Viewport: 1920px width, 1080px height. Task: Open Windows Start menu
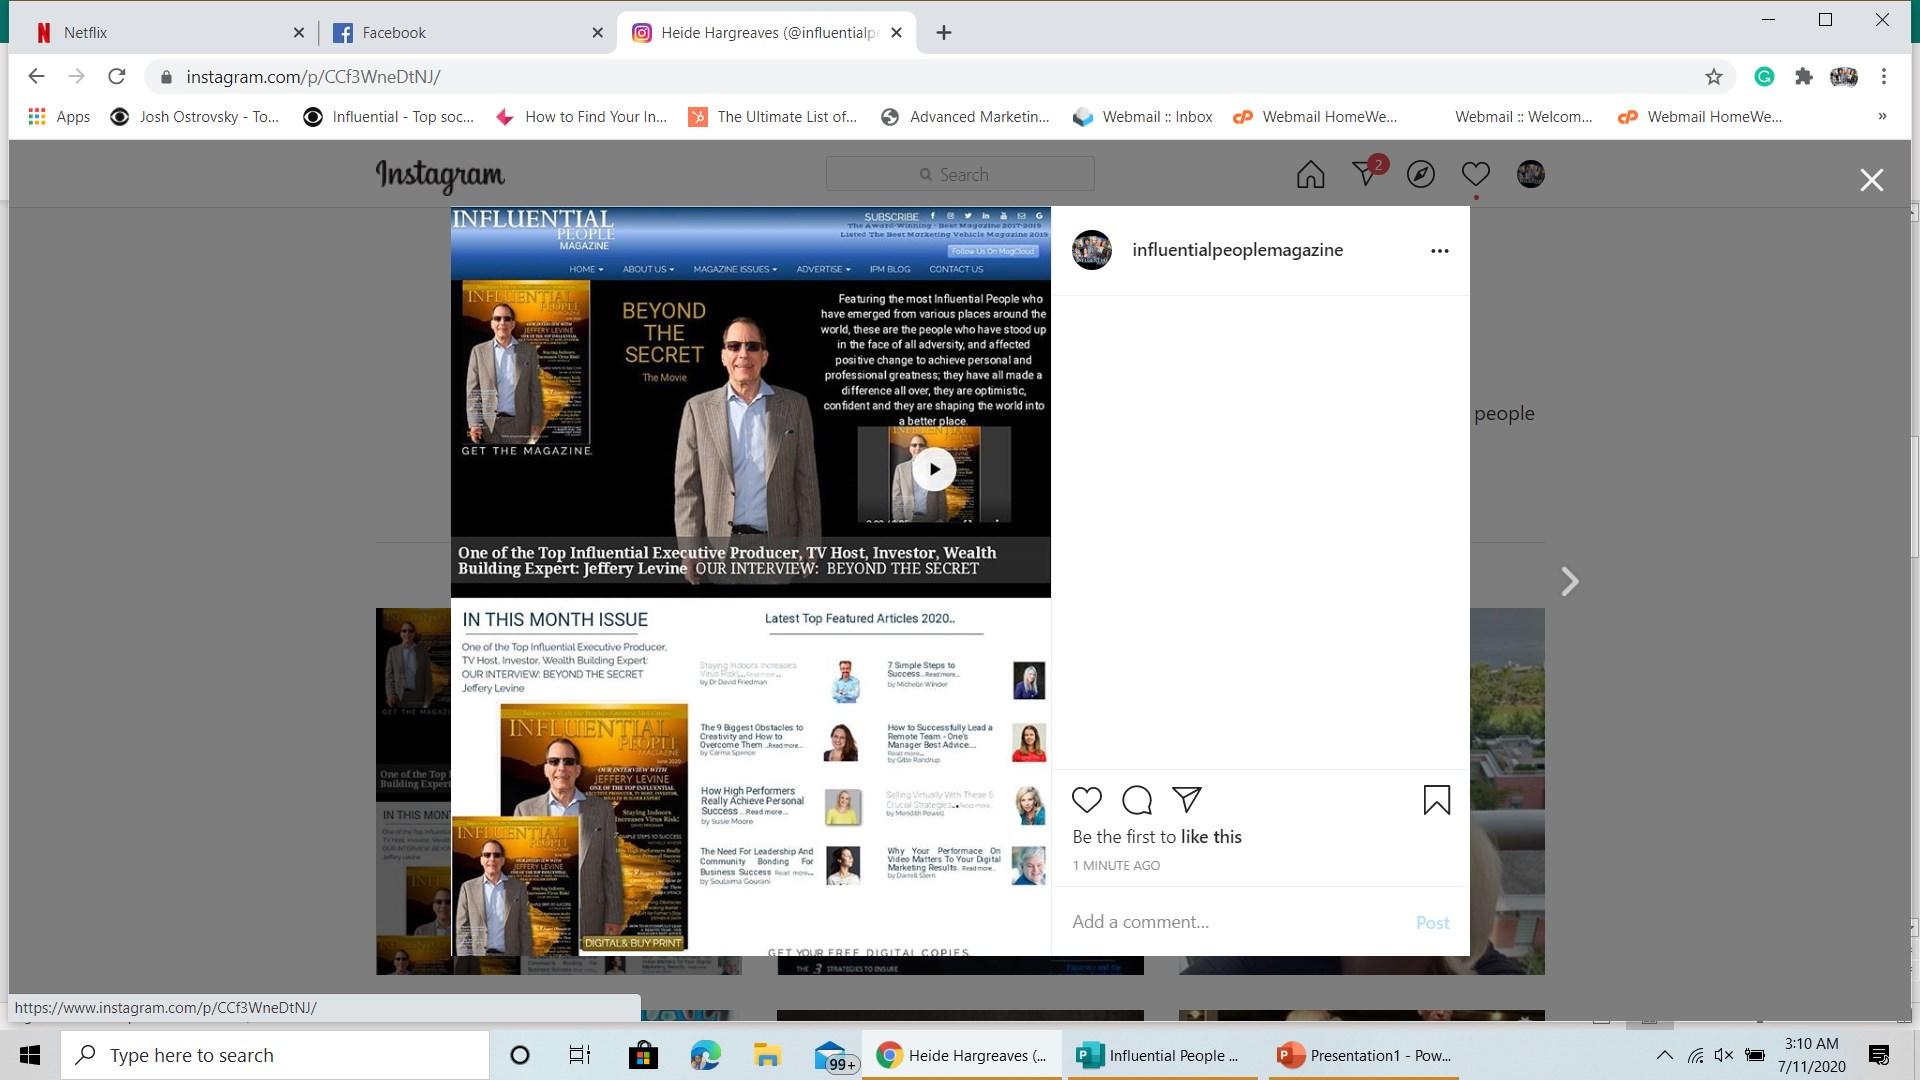click(x=30, y=1055)
